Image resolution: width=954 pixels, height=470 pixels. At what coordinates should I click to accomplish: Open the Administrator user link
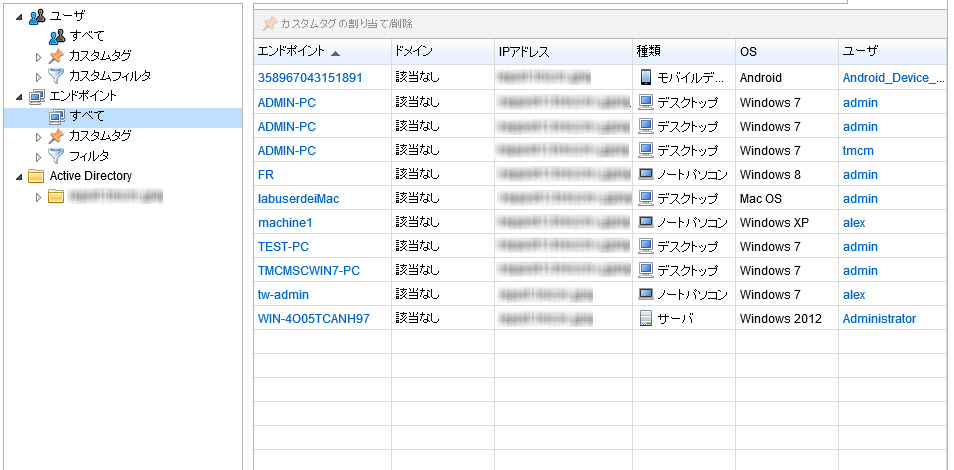point(879,319)
